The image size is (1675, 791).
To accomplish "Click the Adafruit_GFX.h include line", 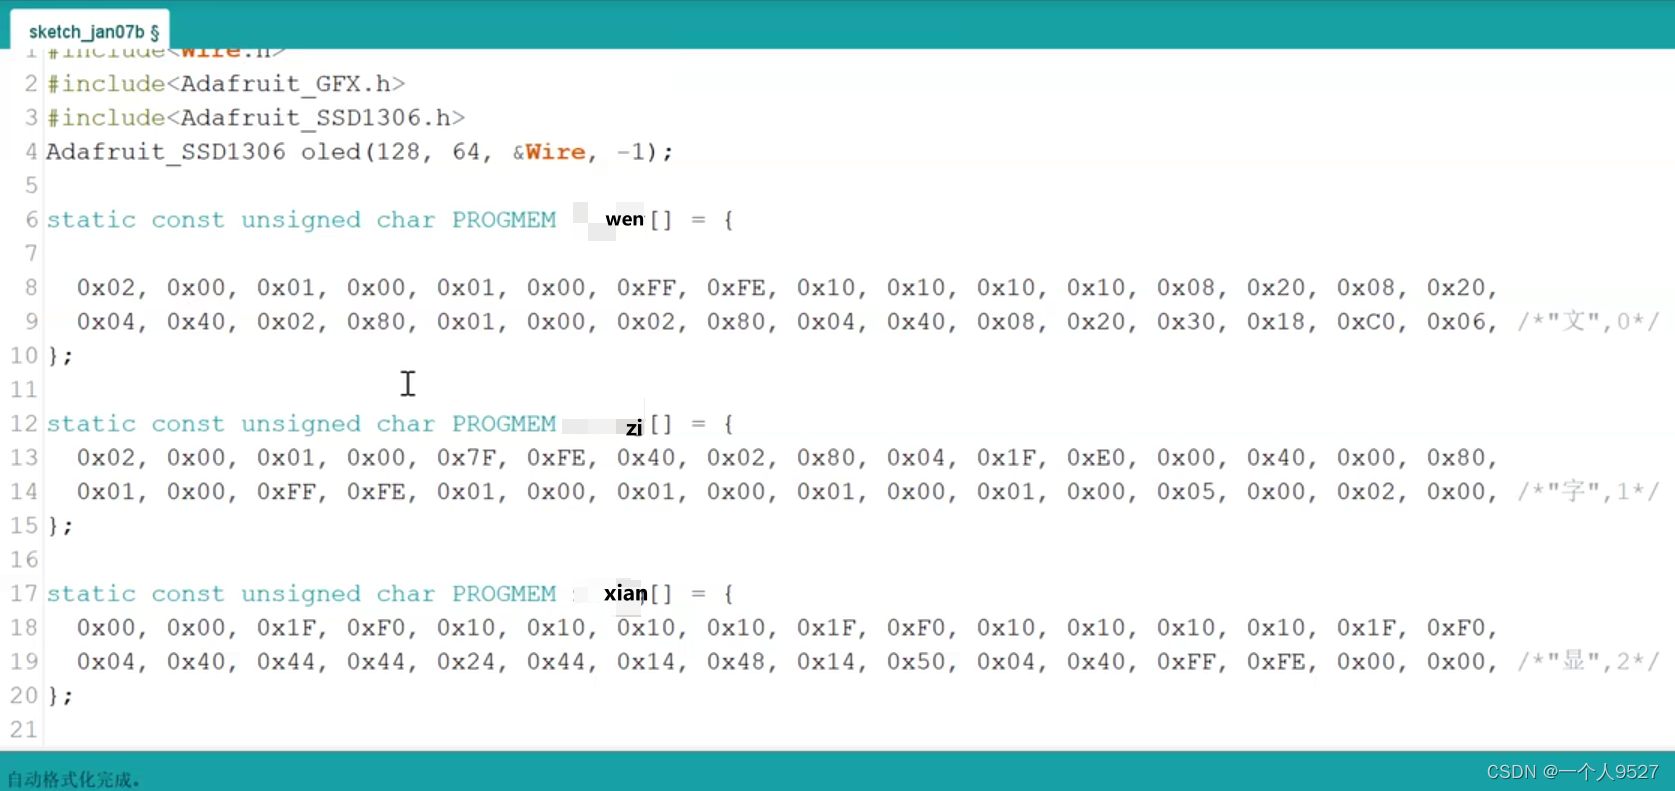I will pos(226,84).
